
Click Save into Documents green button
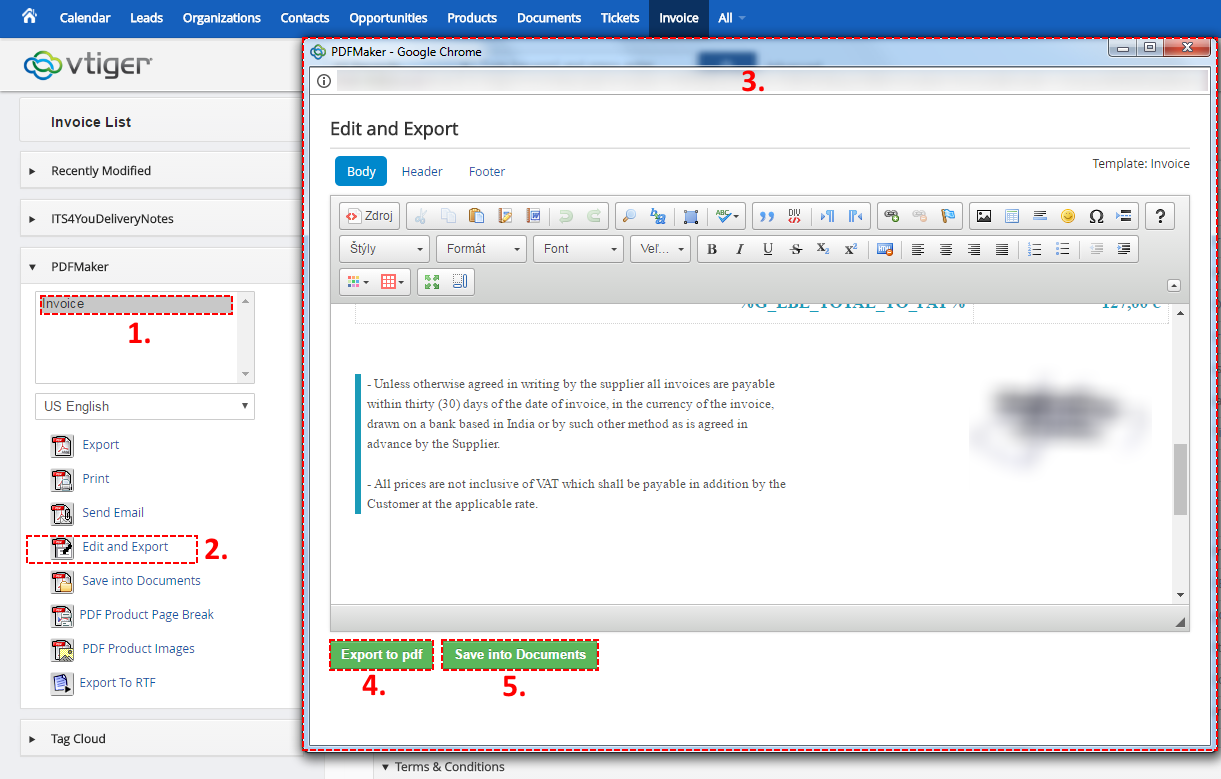[520, 655]
